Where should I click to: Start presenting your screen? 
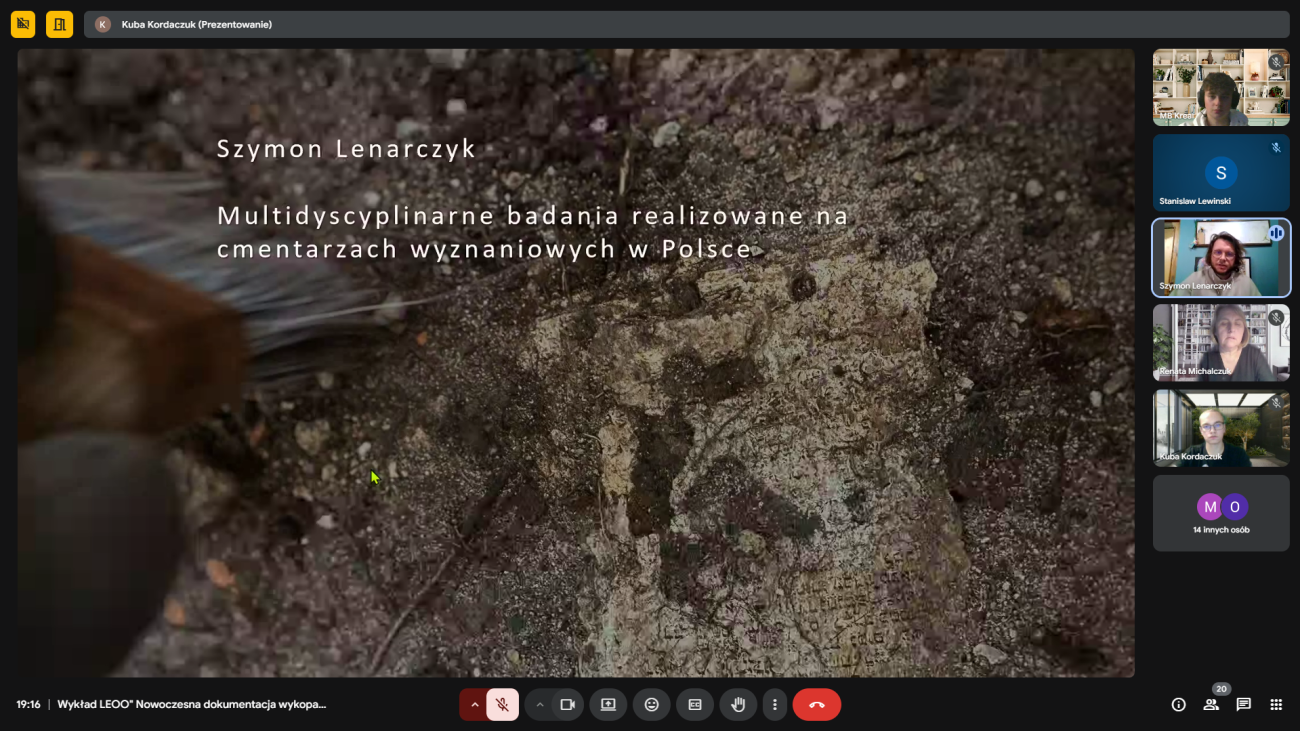608,705
